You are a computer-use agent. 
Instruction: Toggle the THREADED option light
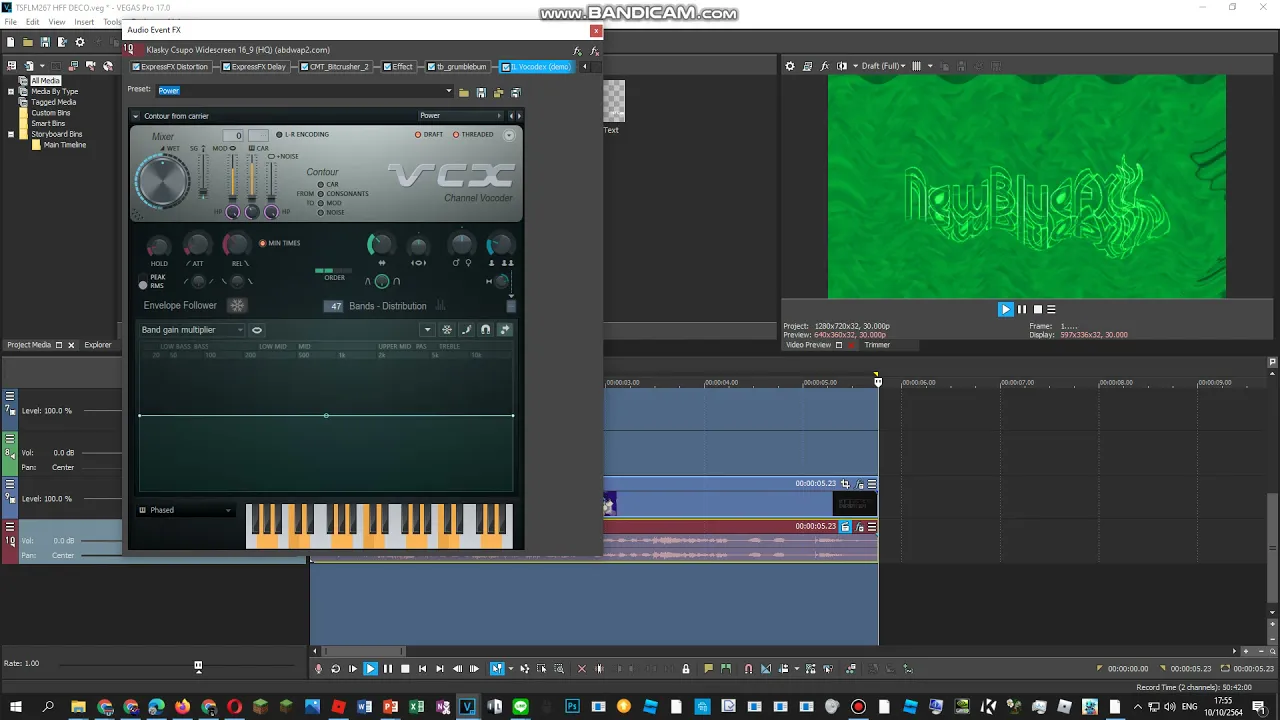coord(473,134)
